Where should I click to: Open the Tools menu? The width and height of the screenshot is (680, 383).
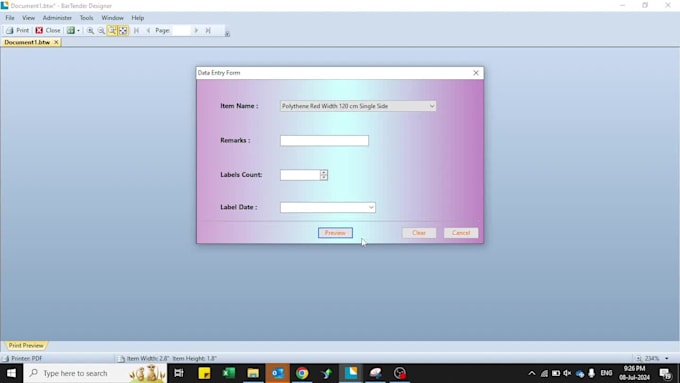pyautogui.click(x=86, y=18)
